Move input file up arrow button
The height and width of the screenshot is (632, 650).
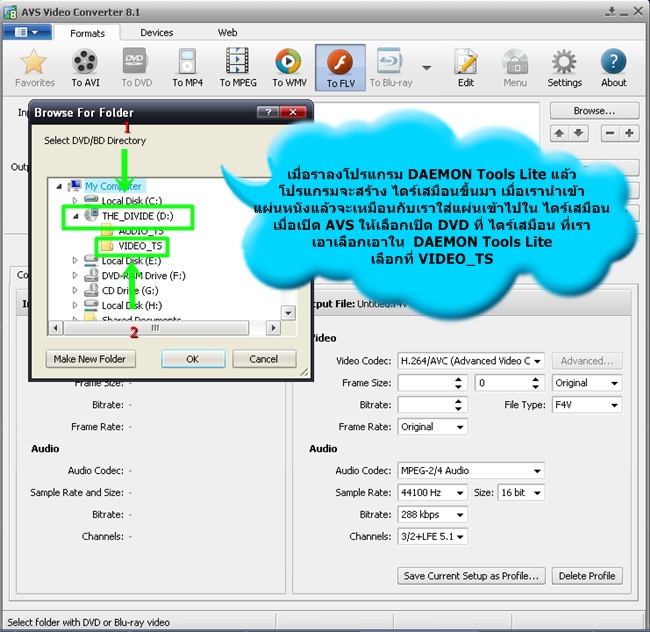tap(559, 133)
